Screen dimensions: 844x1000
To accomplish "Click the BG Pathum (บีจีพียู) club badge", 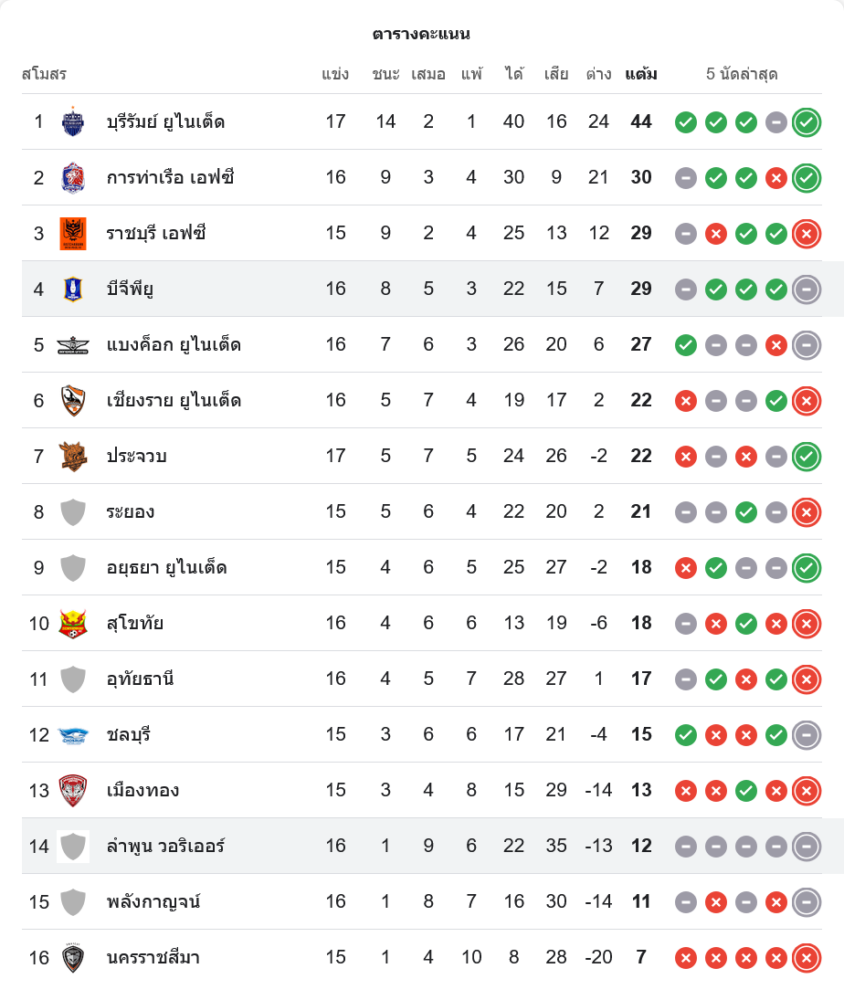I will pos(73,289).
